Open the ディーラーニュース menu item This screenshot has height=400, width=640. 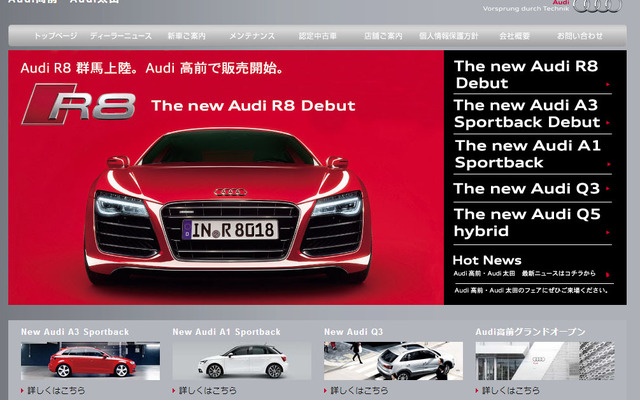coord(121,36)
